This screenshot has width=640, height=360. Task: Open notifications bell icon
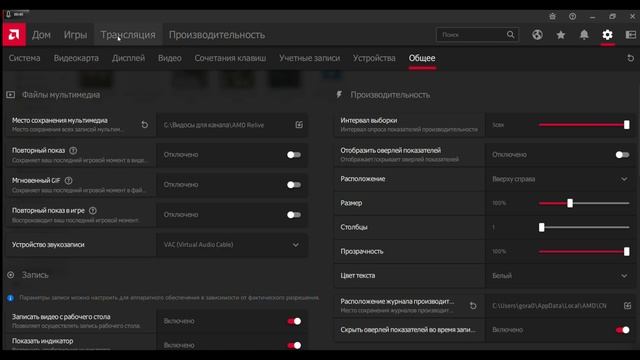pos(584,35)
